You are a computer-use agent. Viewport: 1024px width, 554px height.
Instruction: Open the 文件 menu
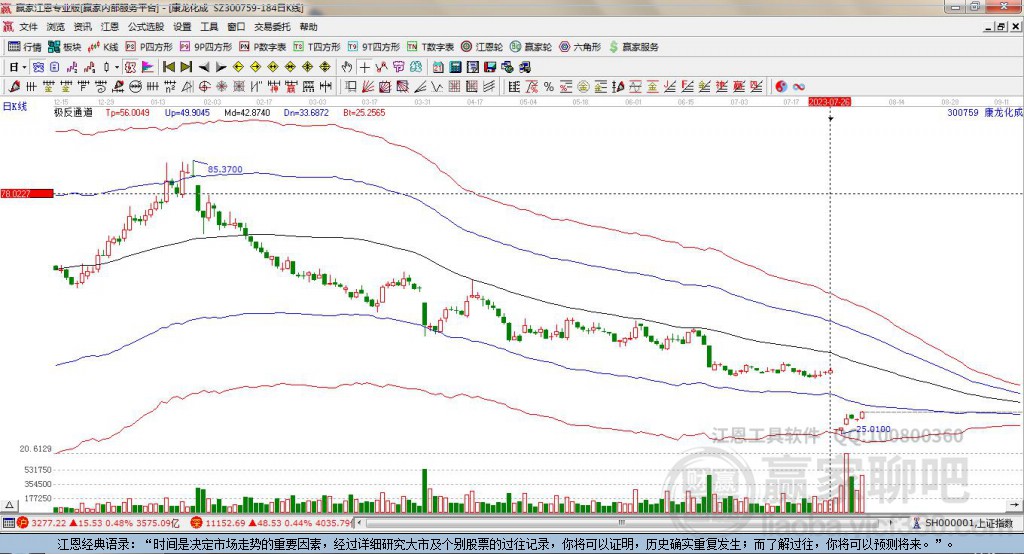[28, 27]
